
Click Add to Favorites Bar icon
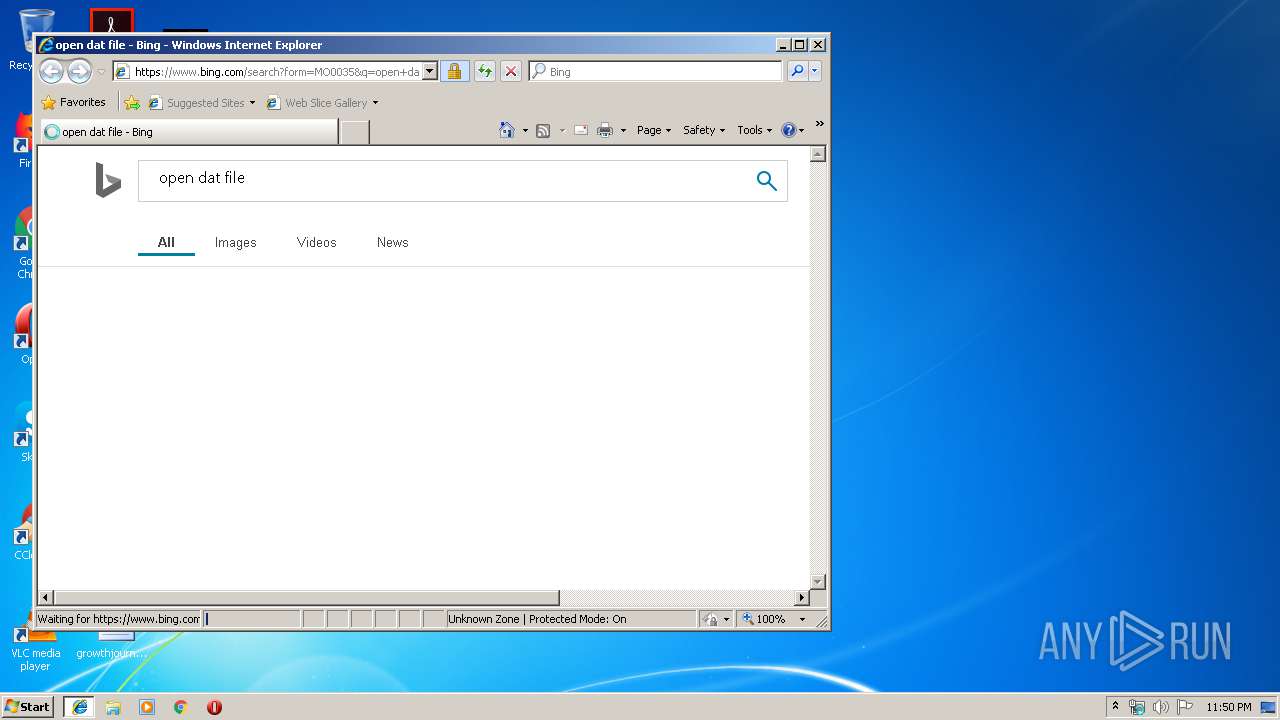[x=132, y=102]
